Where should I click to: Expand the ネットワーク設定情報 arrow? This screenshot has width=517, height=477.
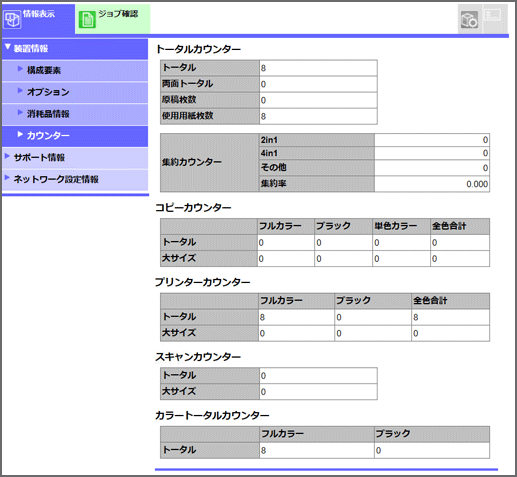click(x=7, y=178)
